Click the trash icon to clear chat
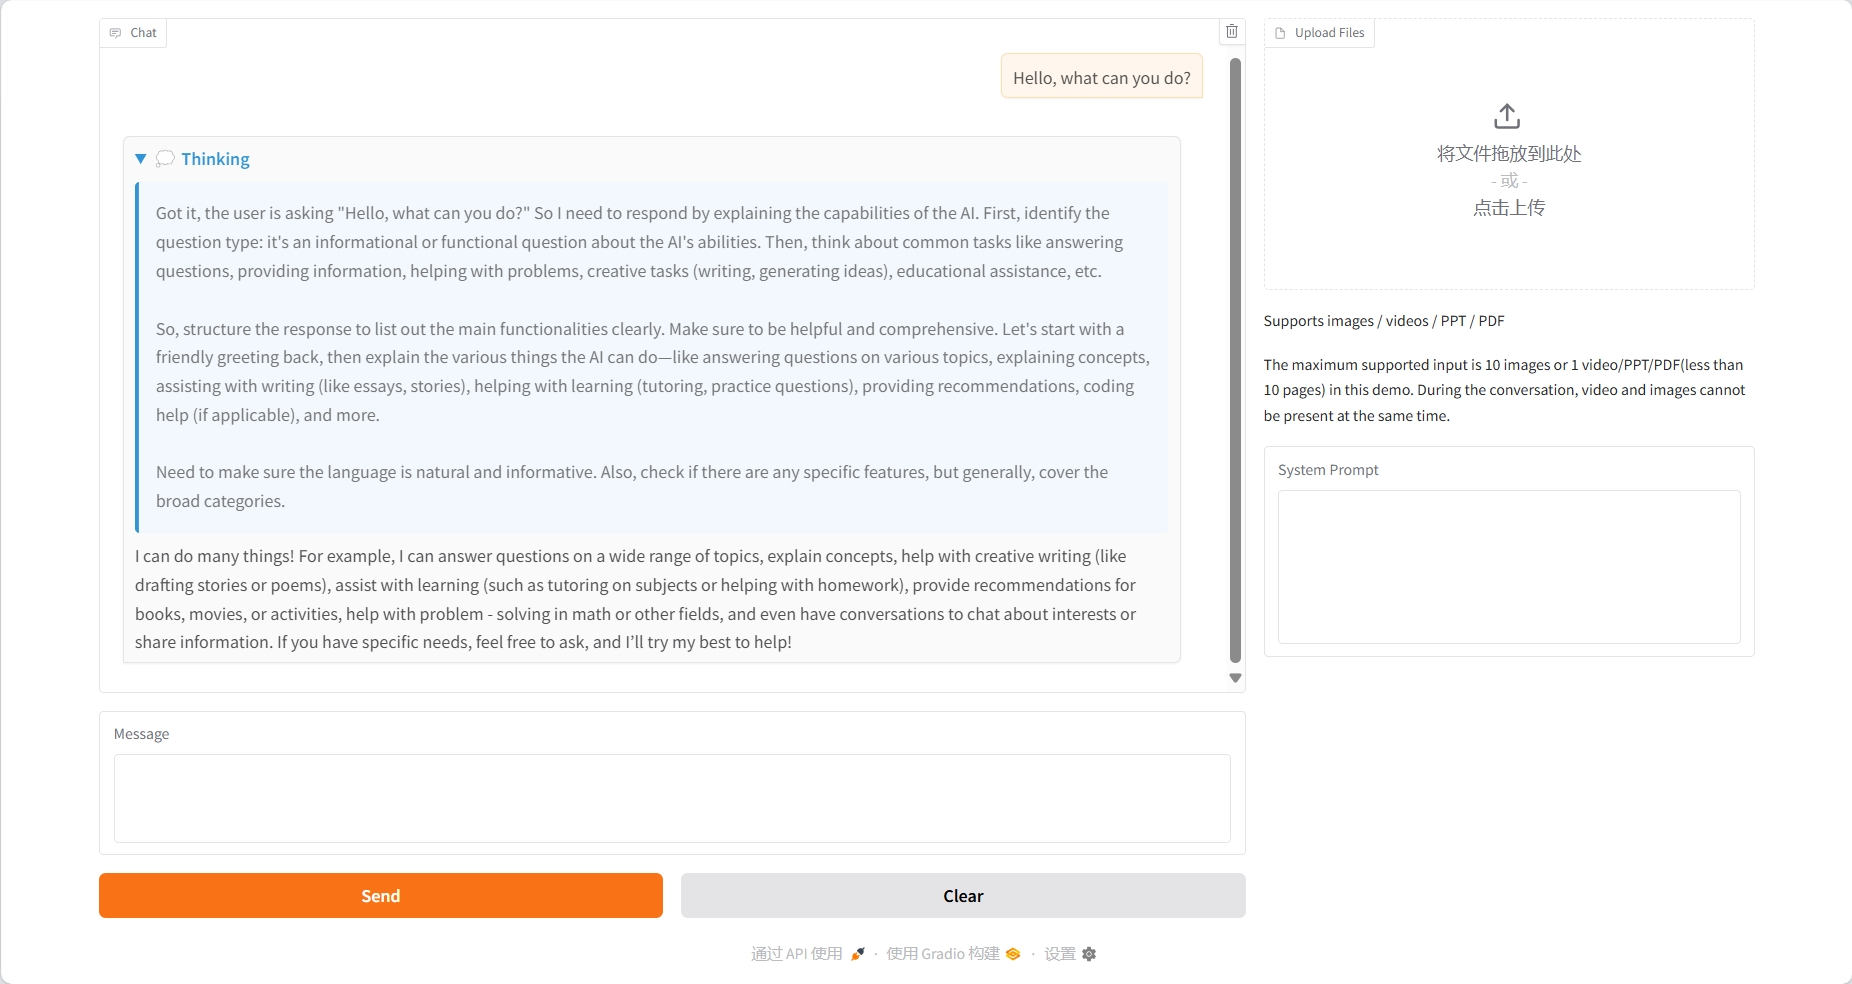1852x984 pixels. click(x=1232, y=32)
